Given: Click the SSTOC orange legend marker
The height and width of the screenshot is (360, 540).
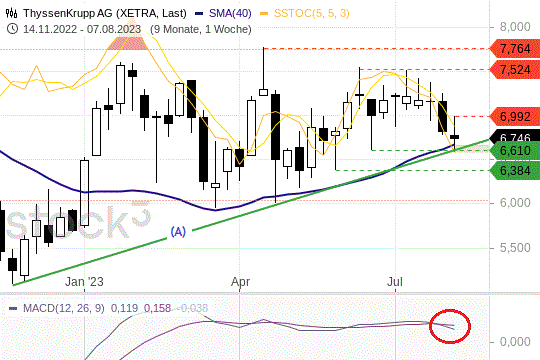Looking at the screenshot, I should 264,14.
